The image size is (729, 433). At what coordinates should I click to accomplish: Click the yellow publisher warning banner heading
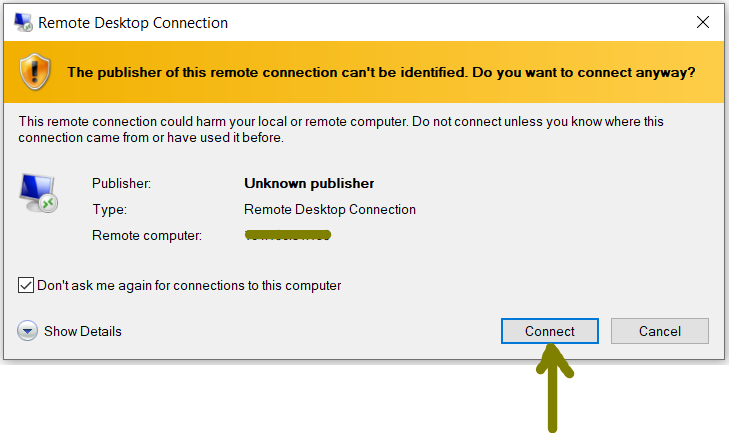click(381, 73)
